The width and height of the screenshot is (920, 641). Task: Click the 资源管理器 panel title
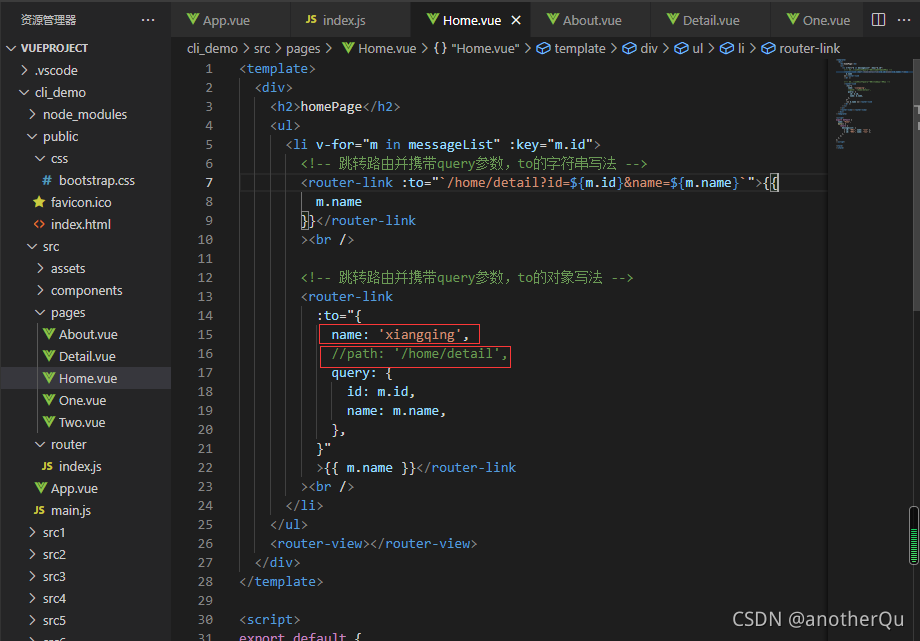pyautogui.click(x=49, y=20)
